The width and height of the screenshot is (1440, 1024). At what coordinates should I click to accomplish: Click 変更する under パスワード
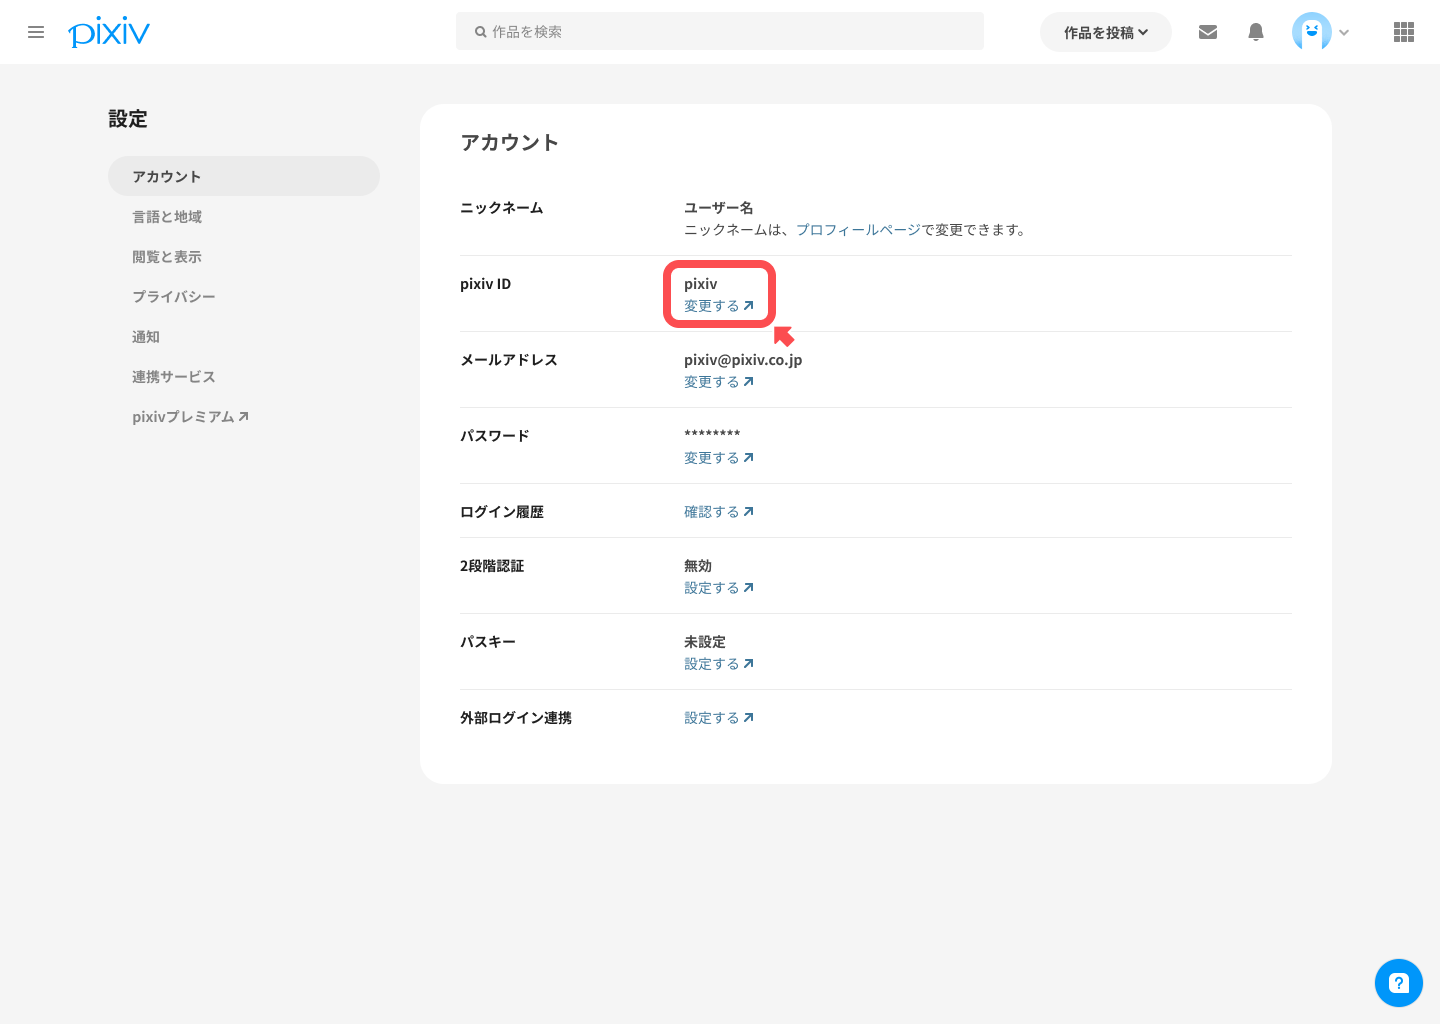coord(719,458)
